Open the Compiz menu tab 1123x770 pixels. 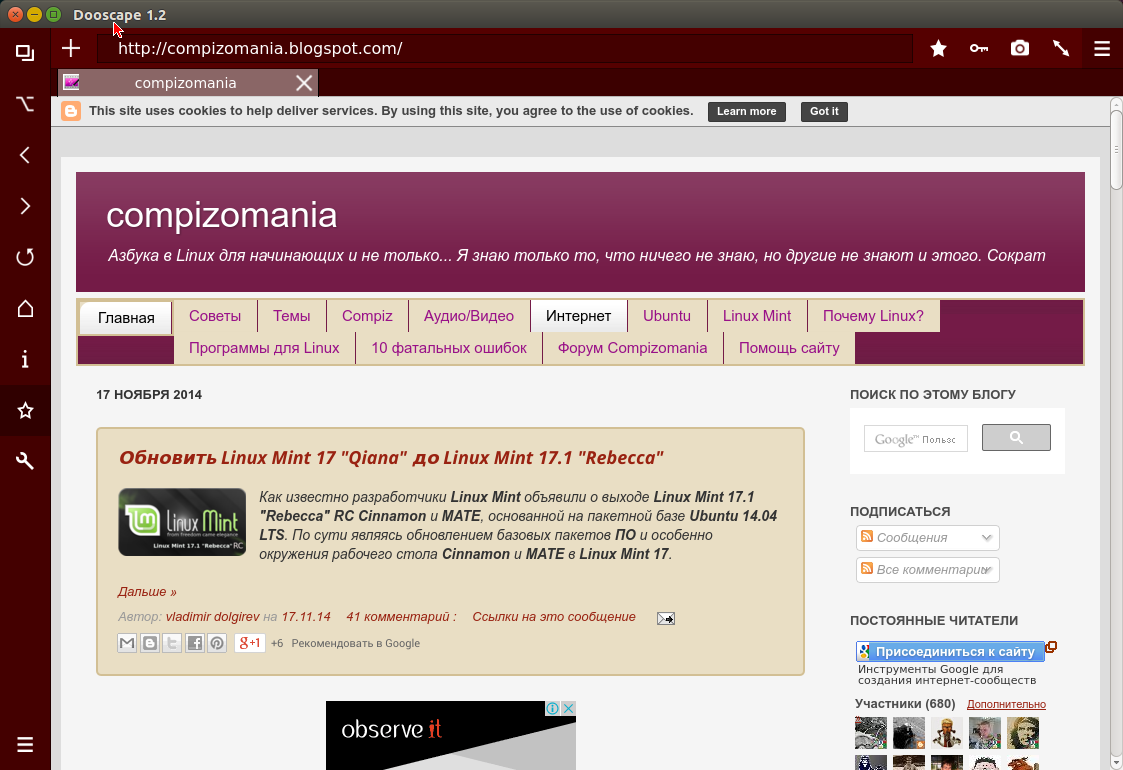(x=367, y=316)
